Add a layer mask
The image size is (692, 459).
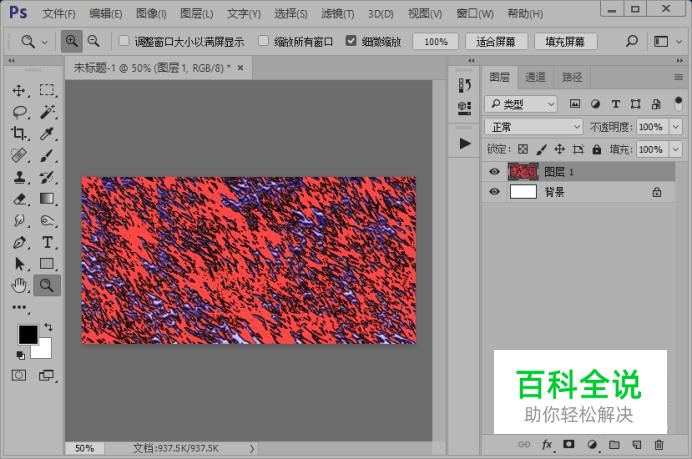pyautogui.click(x=569, y=444)
